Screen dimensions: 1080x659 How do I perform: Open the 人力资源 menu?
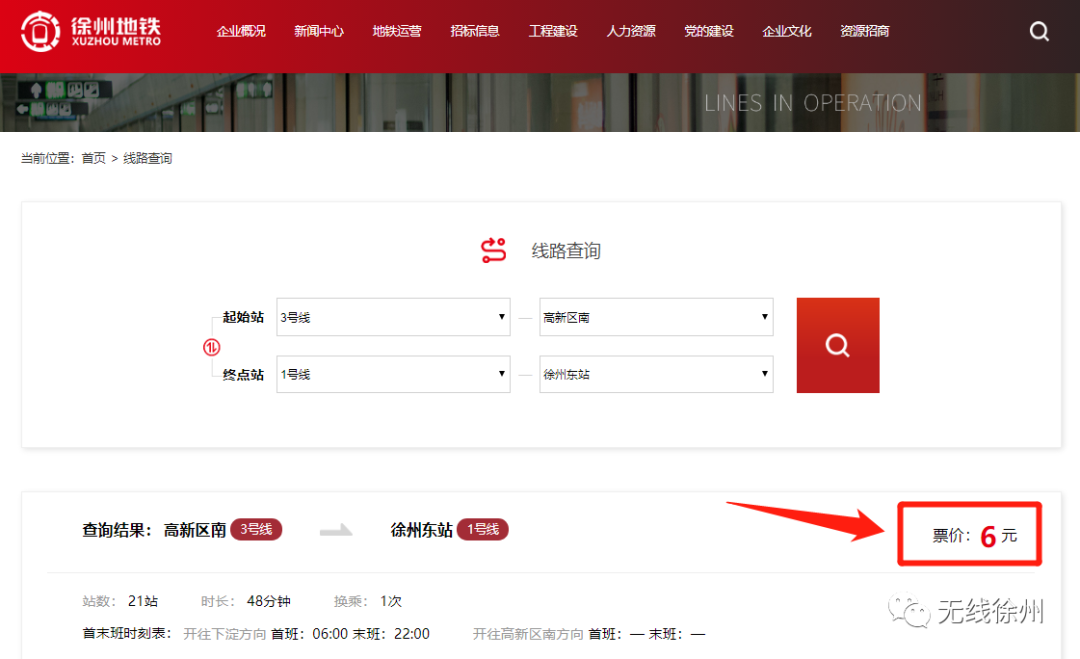(x=631, y=31)
